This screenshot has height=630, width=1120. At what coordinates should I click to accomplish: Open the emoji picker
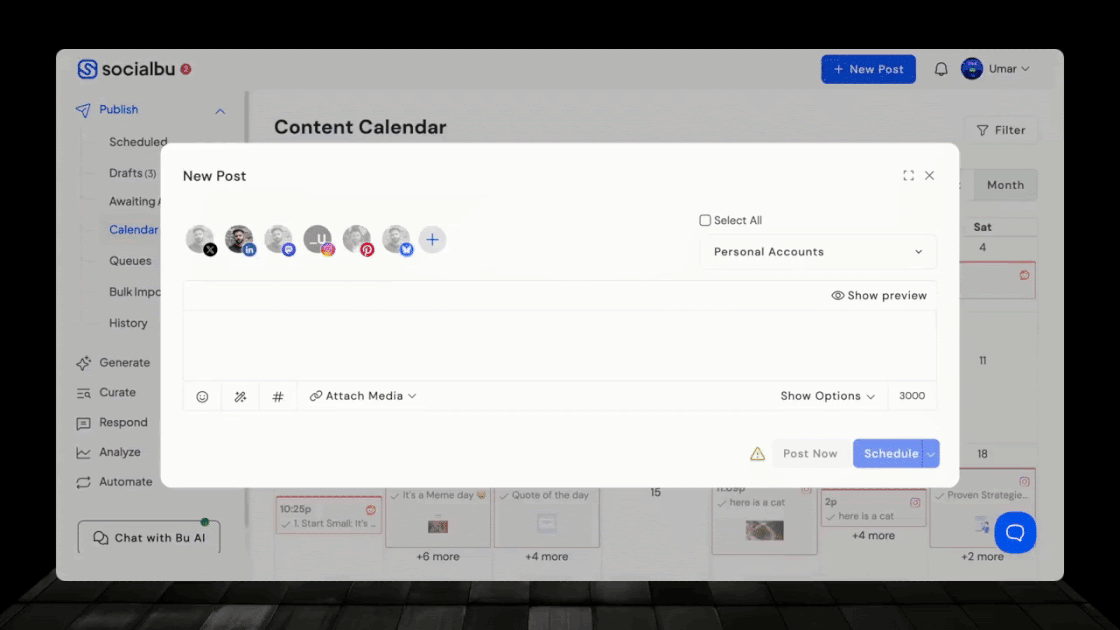pos(202,396)
